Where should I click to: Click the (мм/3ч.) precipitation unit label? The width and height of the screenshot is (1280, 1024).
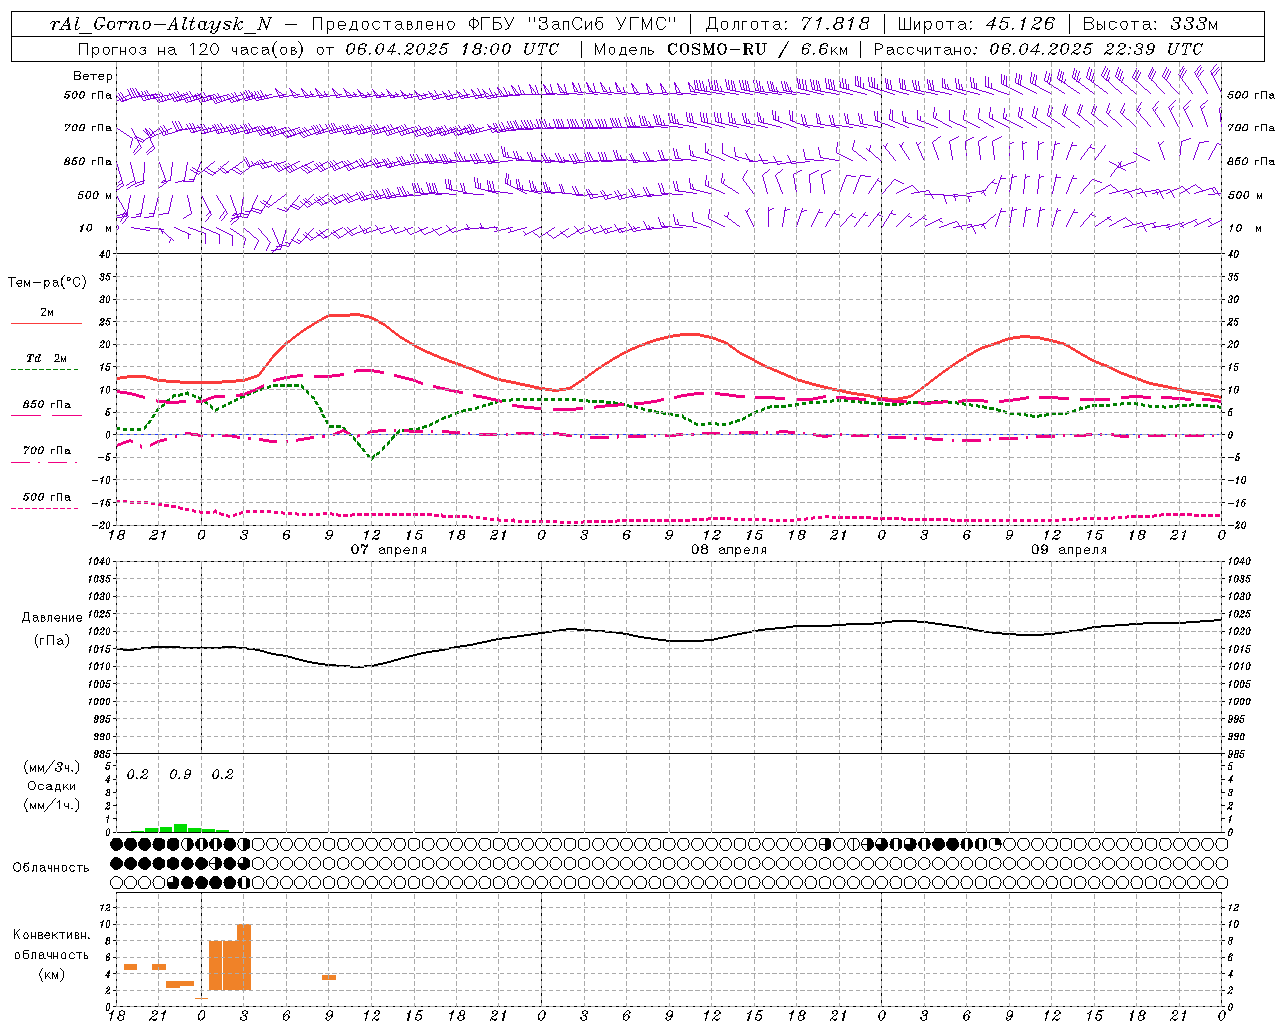[52, 767]
